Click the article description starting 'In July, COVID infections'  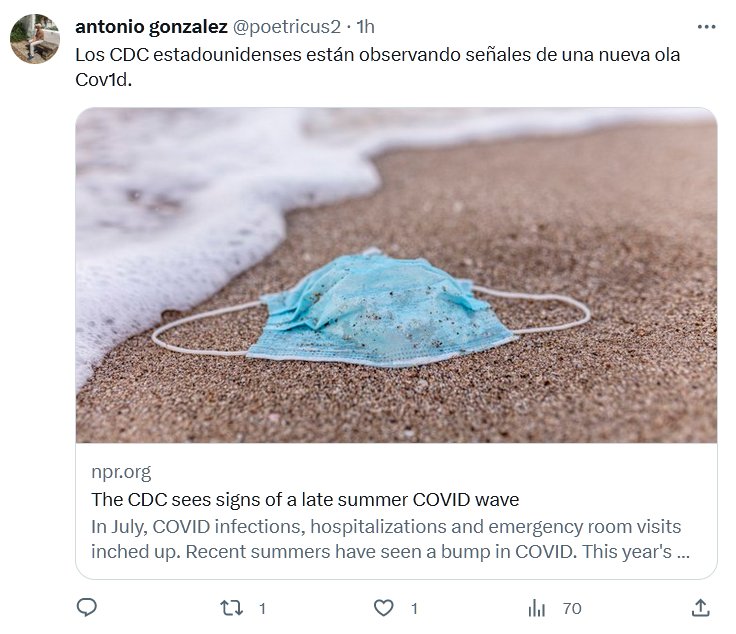tap(390, 539)
